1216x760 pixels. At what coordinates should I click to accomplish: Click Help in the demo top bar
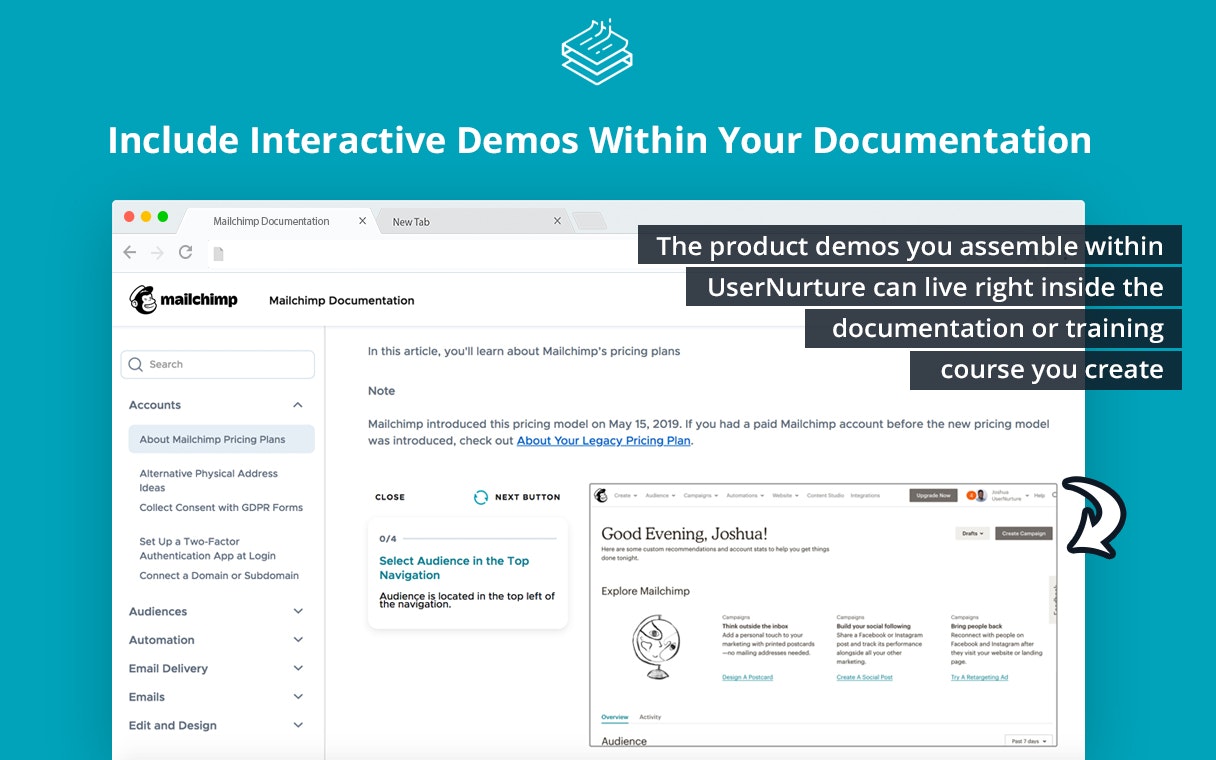1040,495
